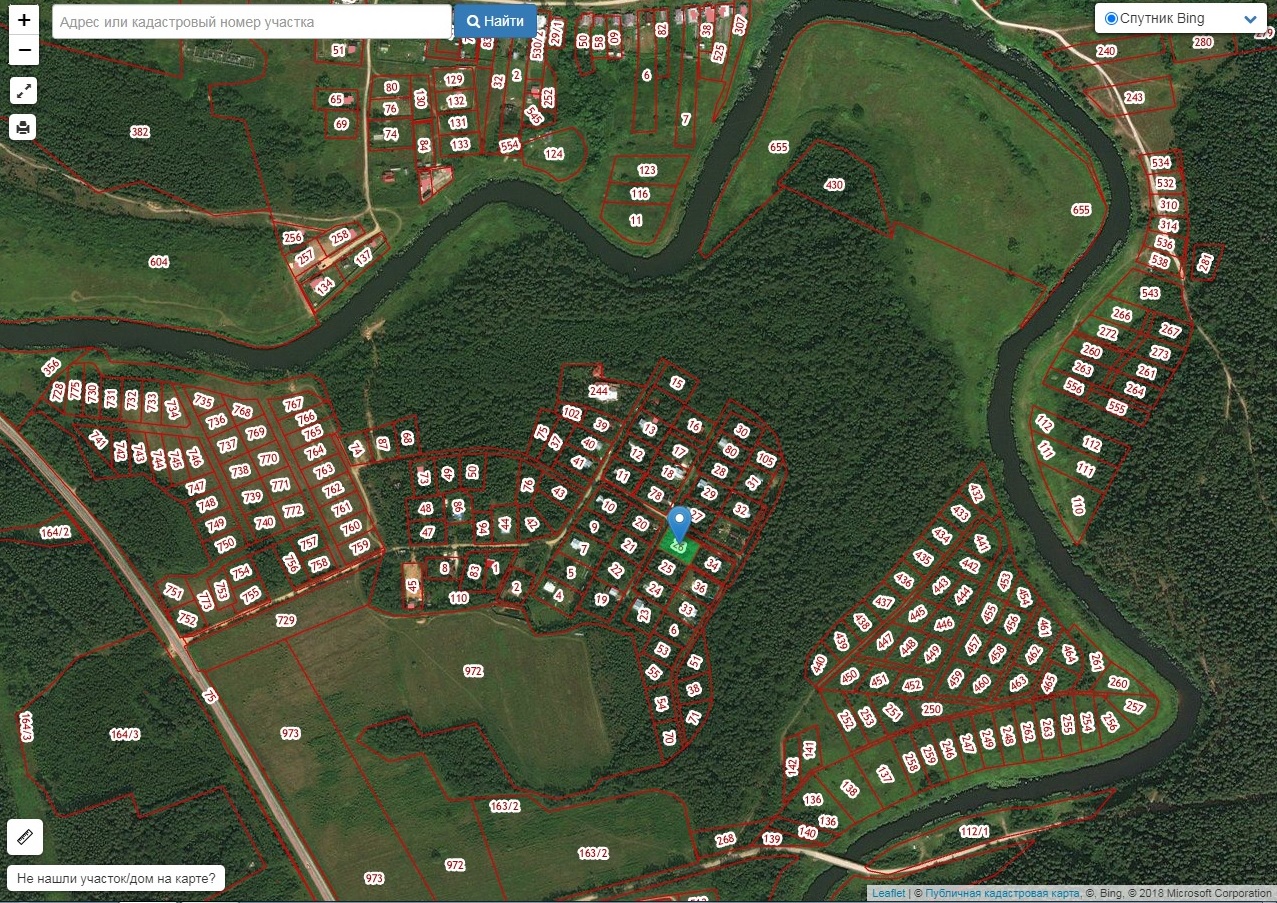Open "Не нашли участок/дом на карте?" help
The image size is (1277, 903).
(116, 878)
